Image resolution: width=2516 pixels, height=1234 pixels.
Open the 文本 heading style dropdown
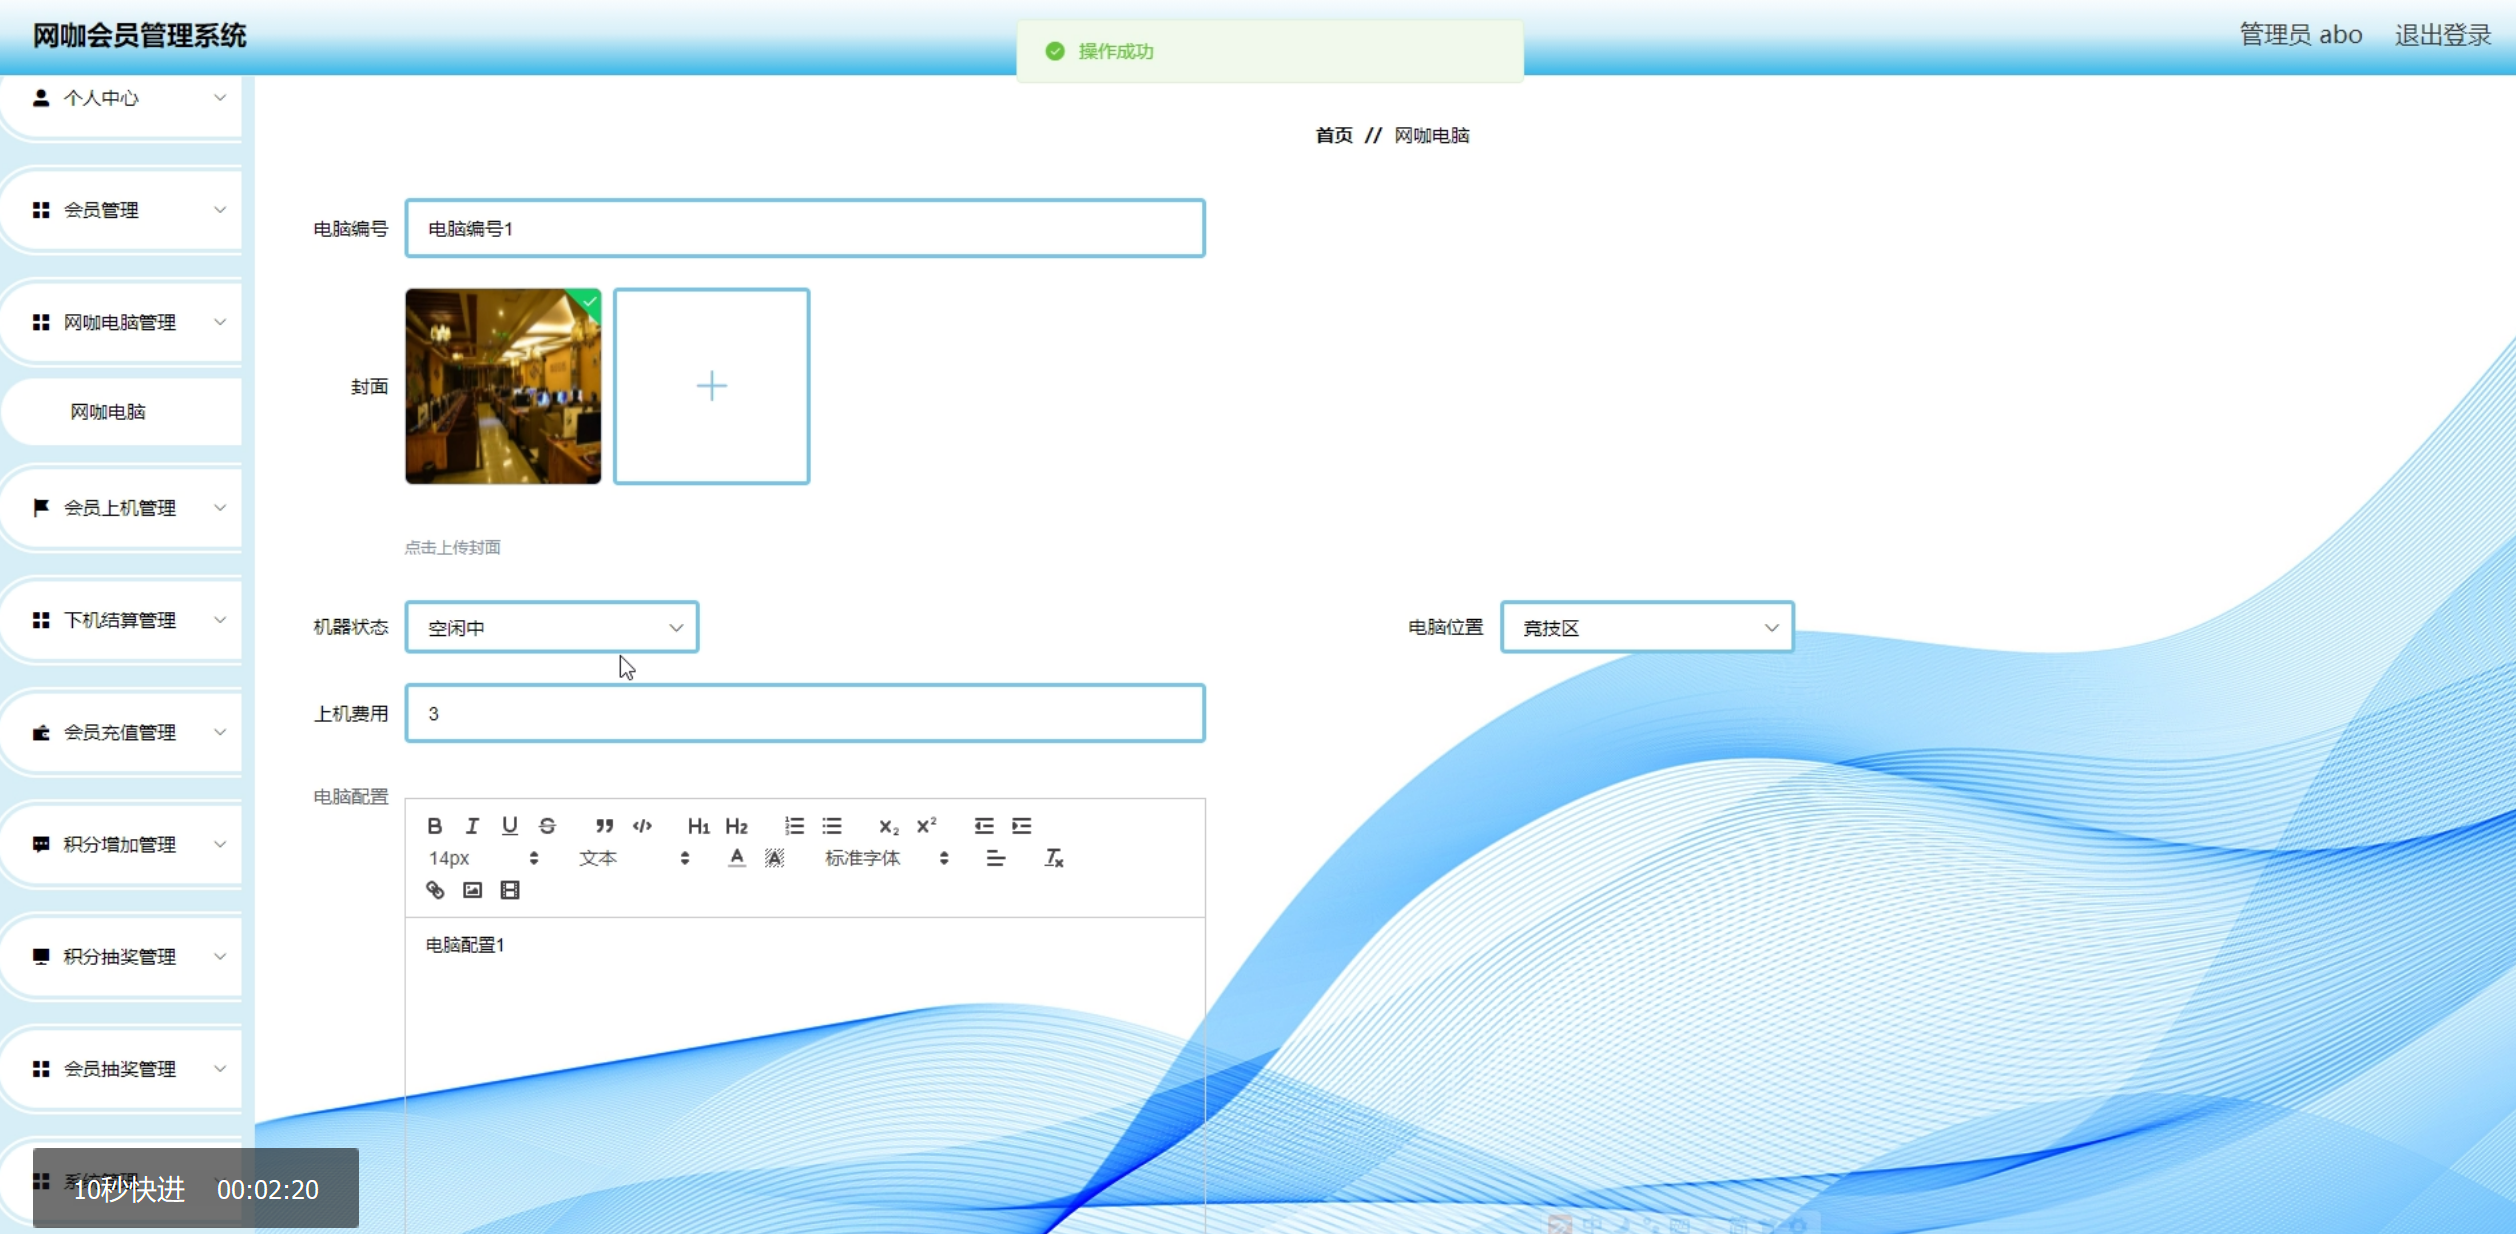click(x=634, y=858)
